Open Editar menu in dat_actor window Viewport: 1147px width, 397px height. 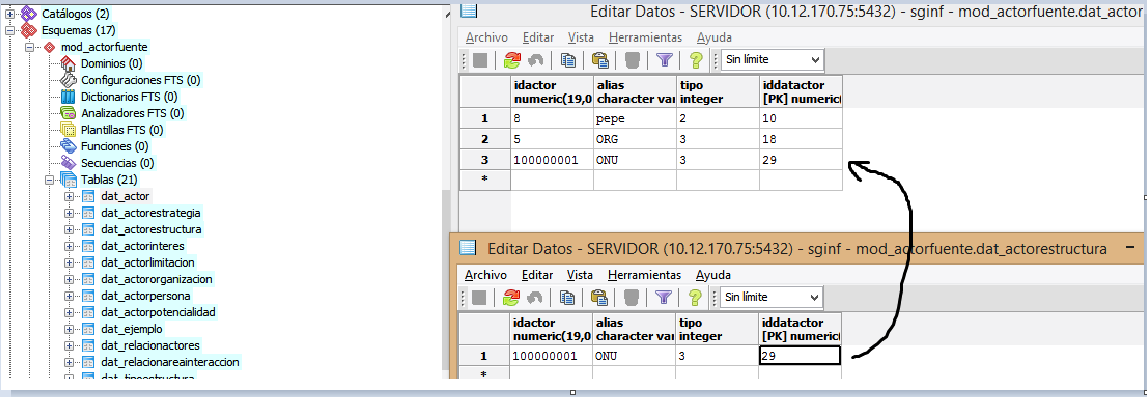538,37
